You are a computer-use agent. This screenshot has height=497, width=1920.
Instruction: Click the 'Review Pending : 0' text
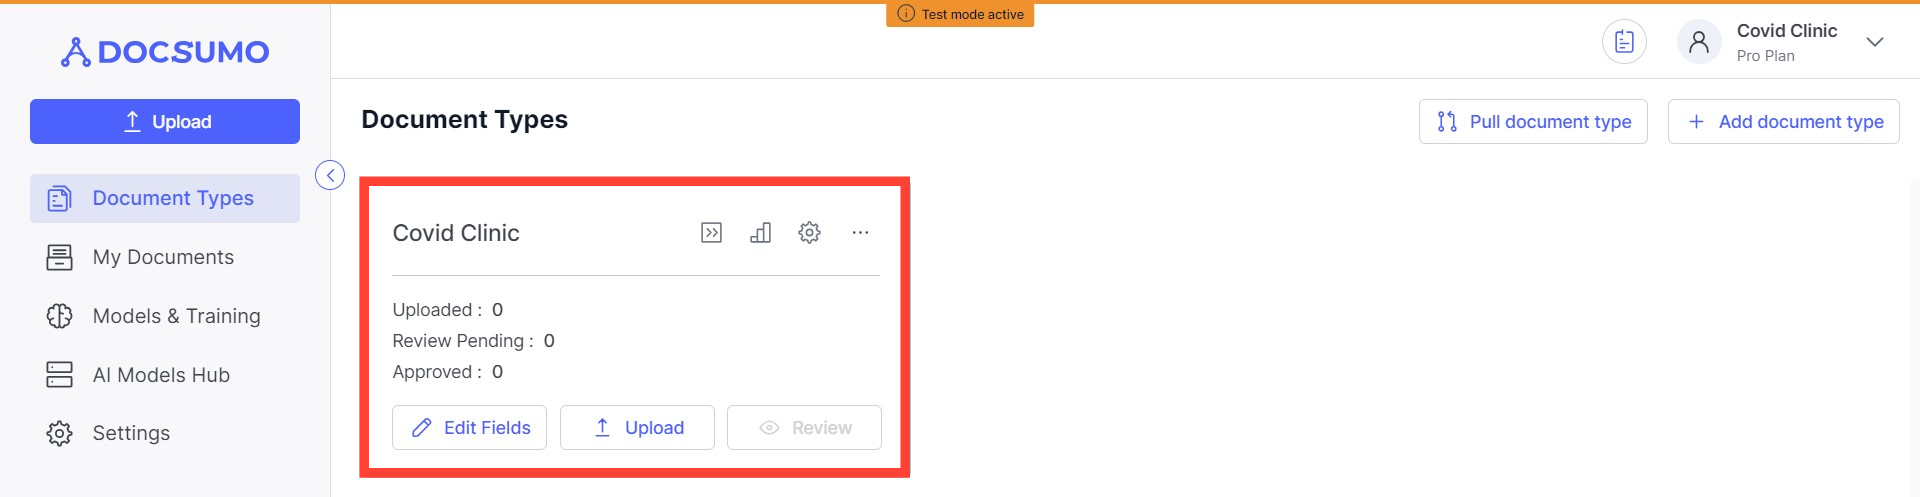point(474,341)
